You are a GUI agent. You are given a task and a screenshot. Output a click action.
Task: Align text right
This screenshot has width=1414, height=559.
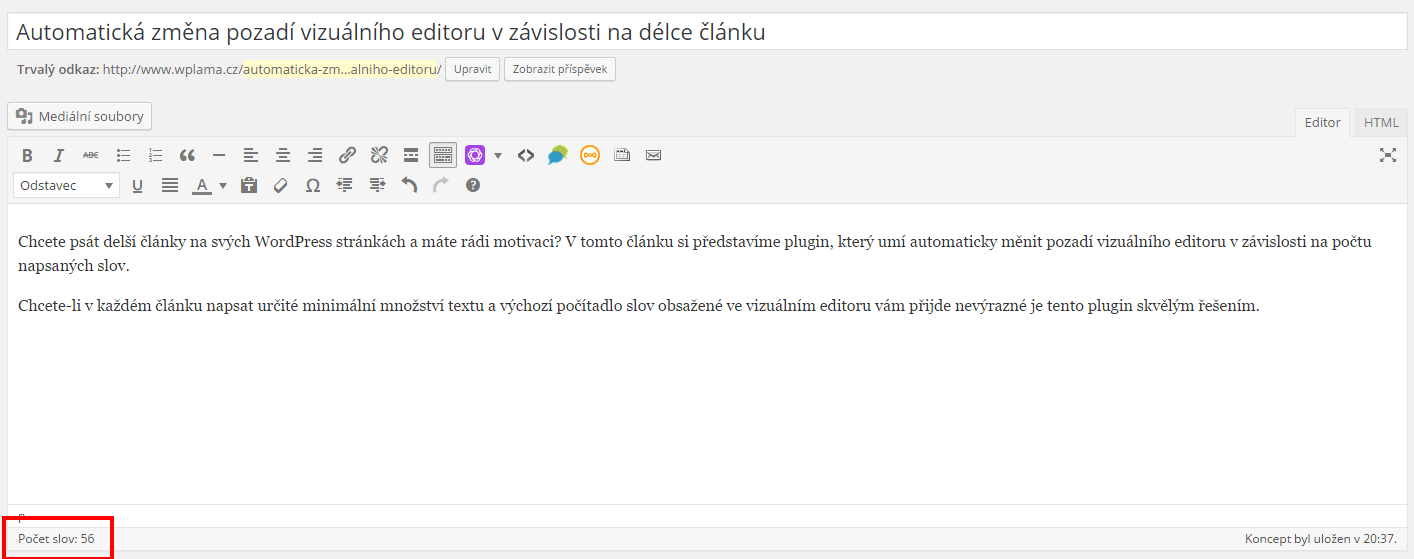(315, 155)
